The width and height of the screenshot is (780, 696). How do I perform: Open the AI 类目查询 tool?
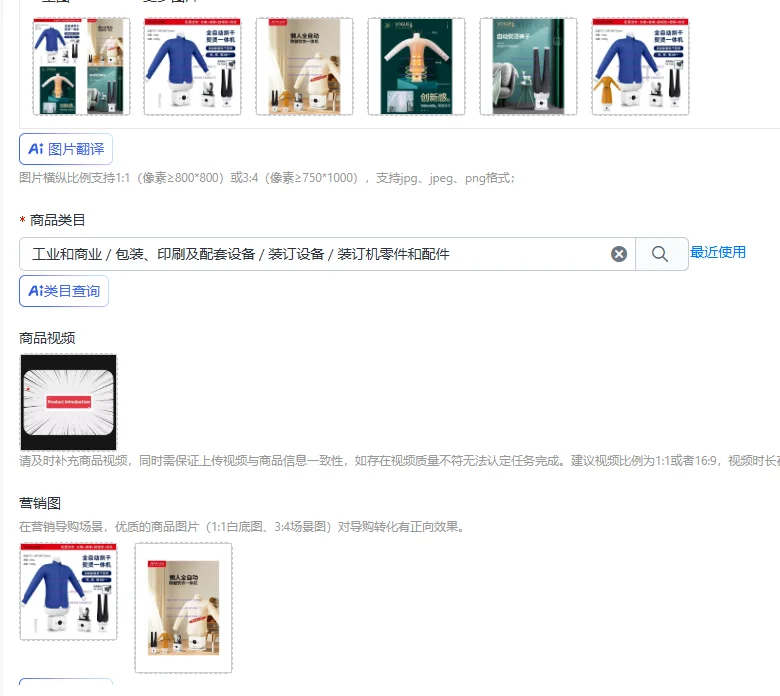(x=64, y=291)
